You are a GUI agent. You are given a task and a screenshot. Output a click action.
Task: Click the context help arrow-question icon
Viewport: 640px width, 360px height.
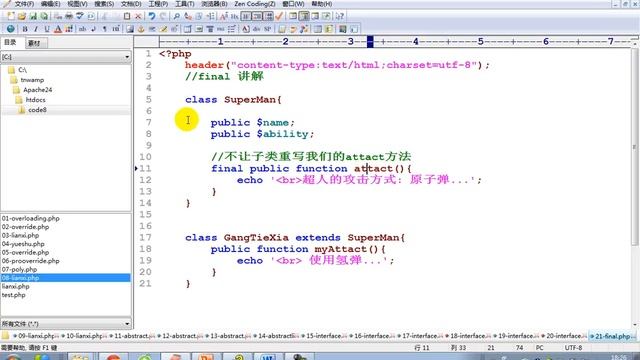click(339, 16)
